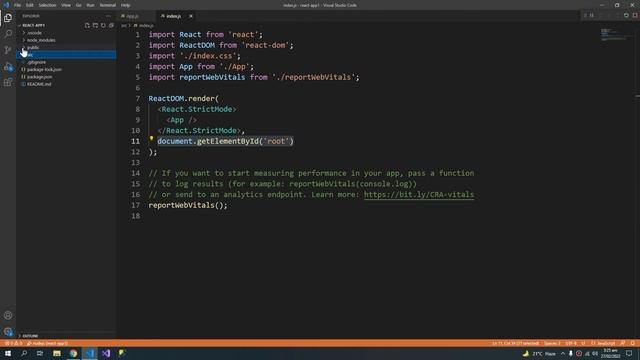This screenshot has width=640, height=360.
Task: Click the src breadcrumb segment
Action: point(124,25)
